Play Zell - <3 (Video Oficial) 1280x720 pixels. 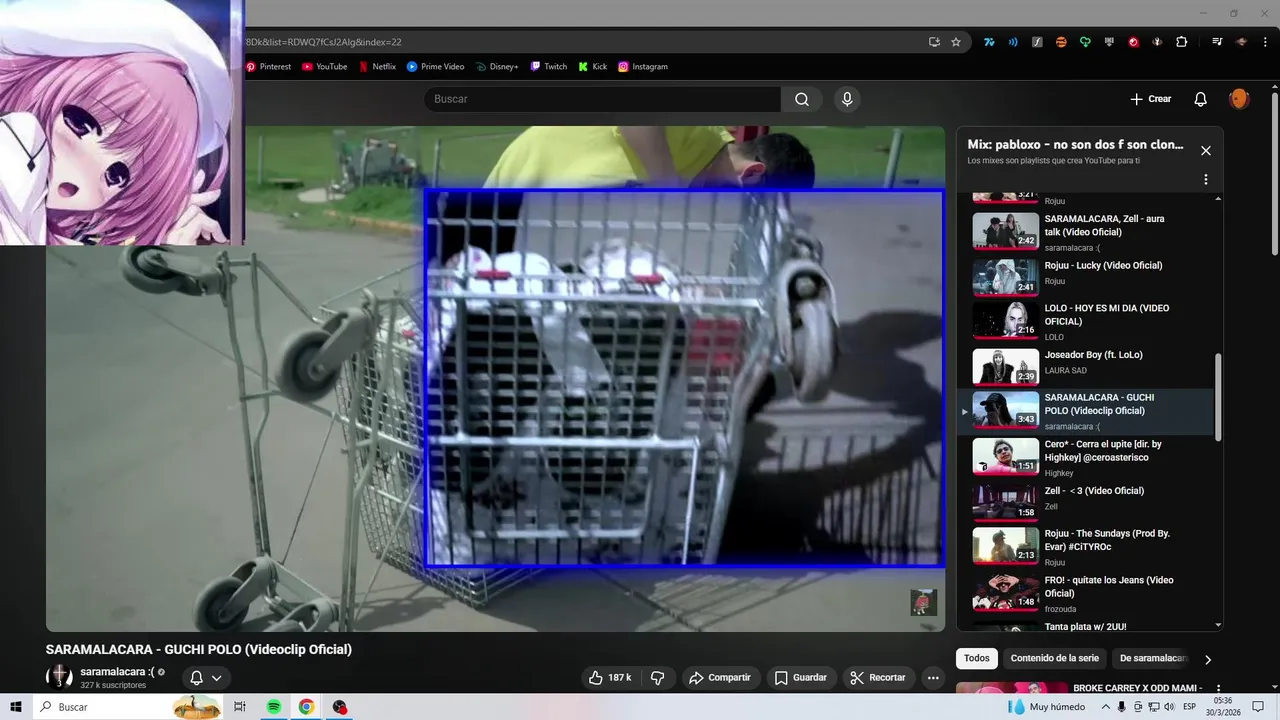1090,502
